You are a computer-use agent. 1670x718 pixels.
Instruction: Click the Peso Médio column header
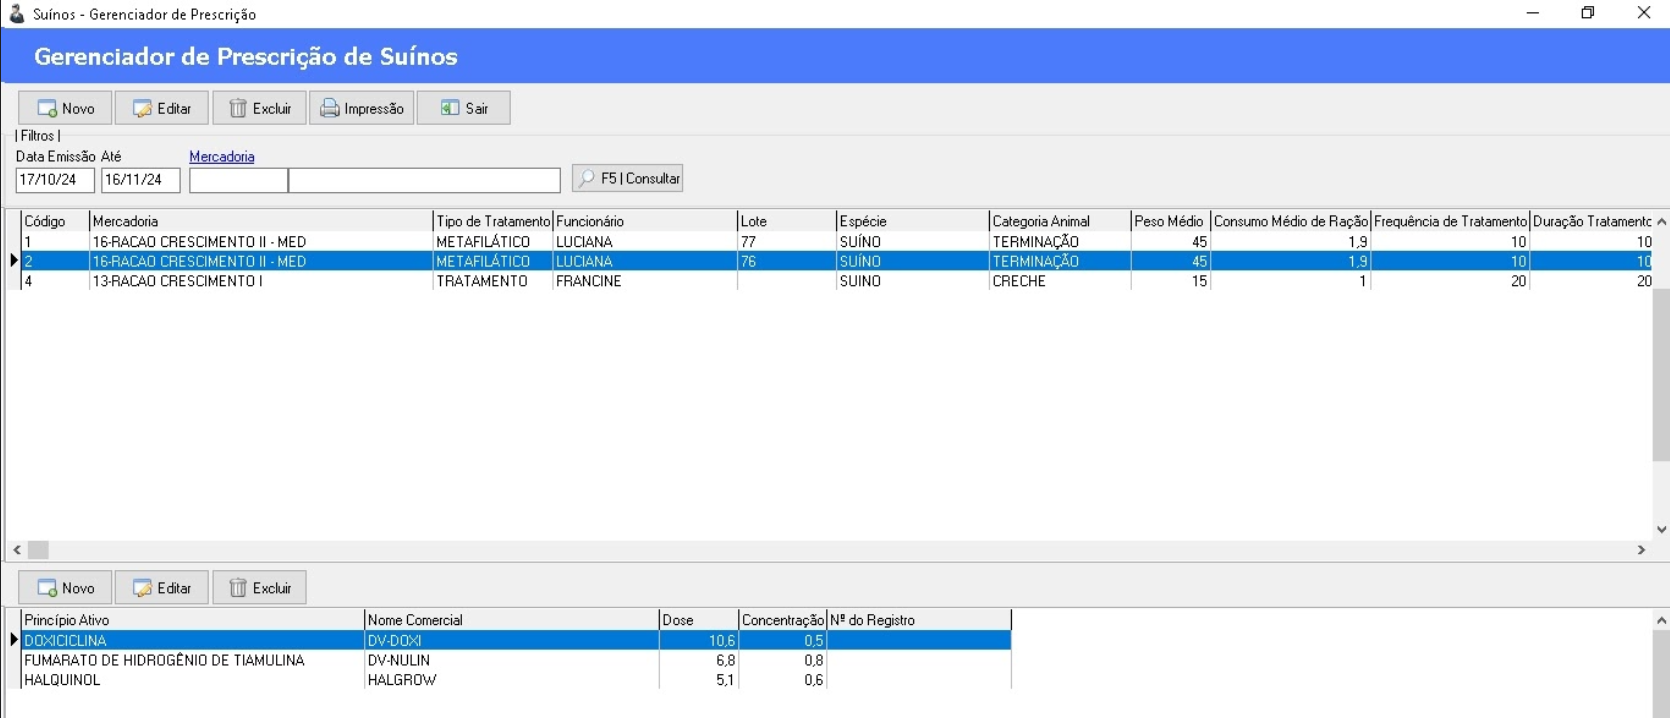[x=1171, y=221]
